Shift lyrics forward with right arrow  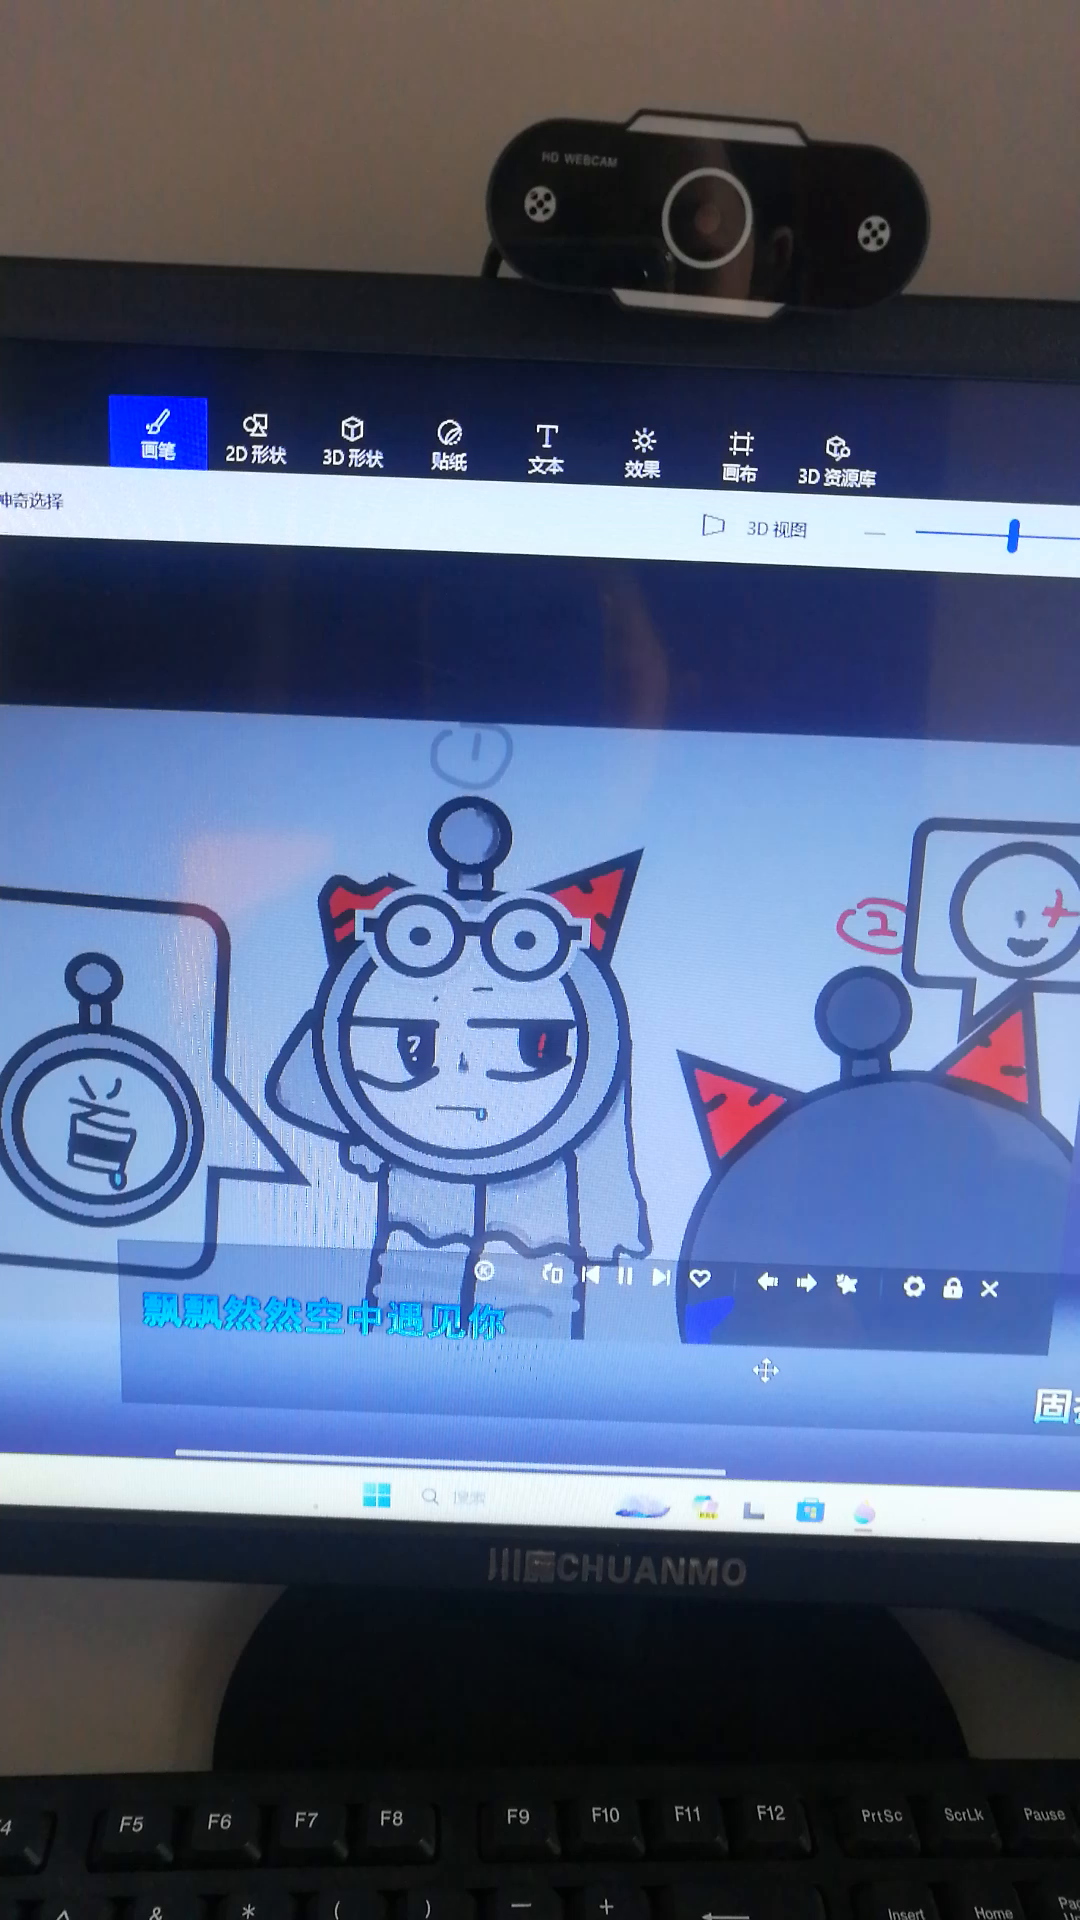click(806, 1282)
